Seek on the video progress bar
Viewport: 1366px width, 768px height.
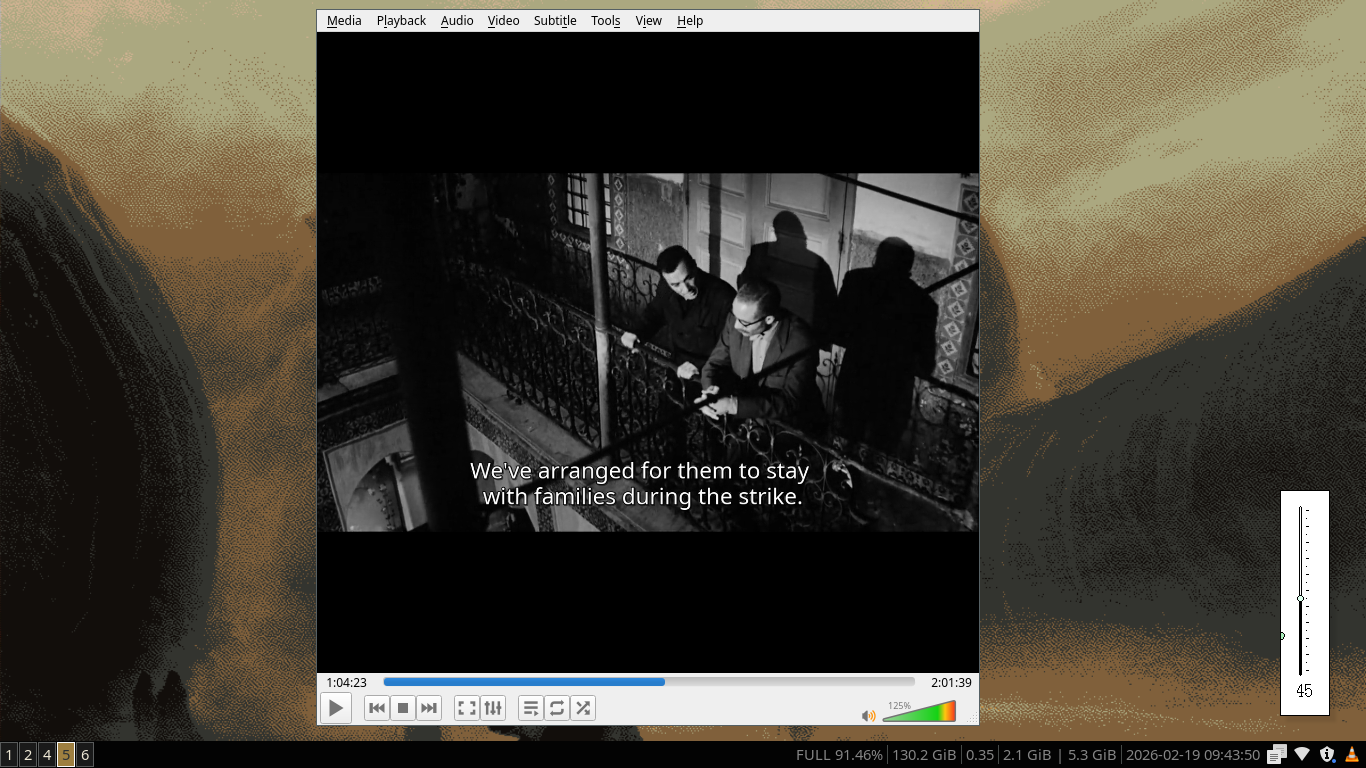tap(648, 682)
